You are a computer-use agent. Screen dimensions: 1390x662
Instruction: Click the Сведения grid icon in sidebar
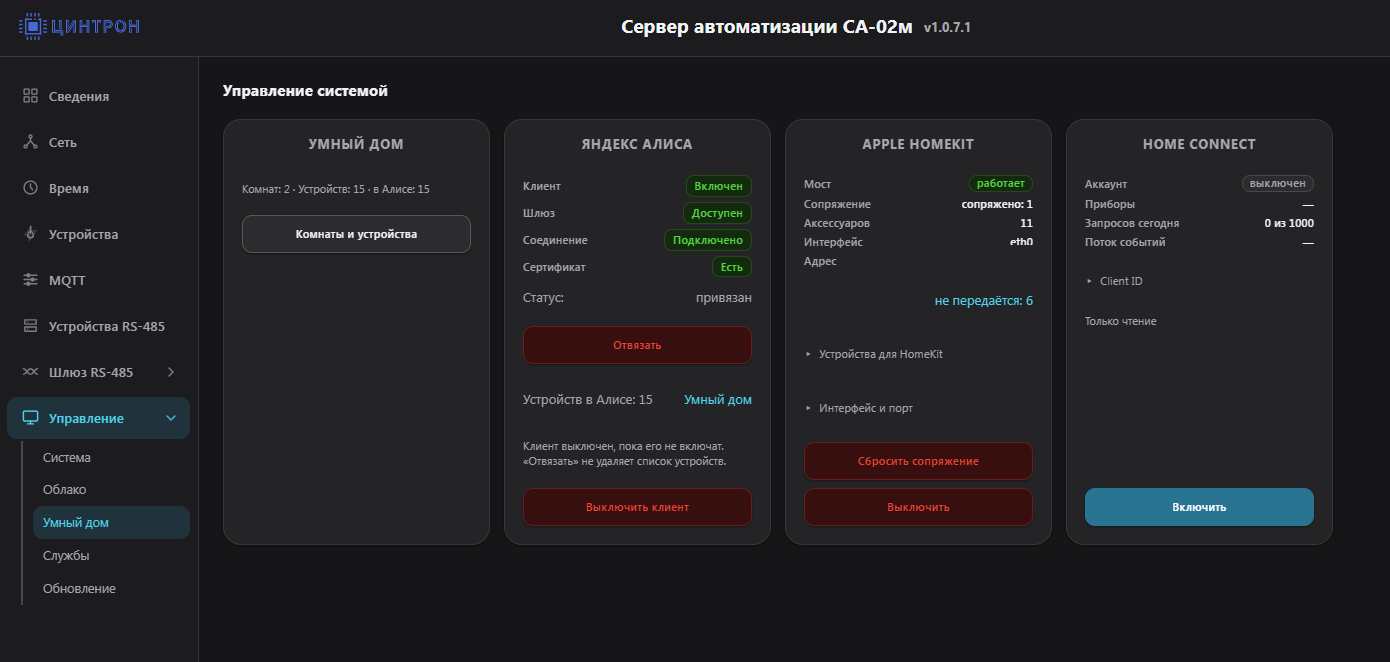click(30, 96)
